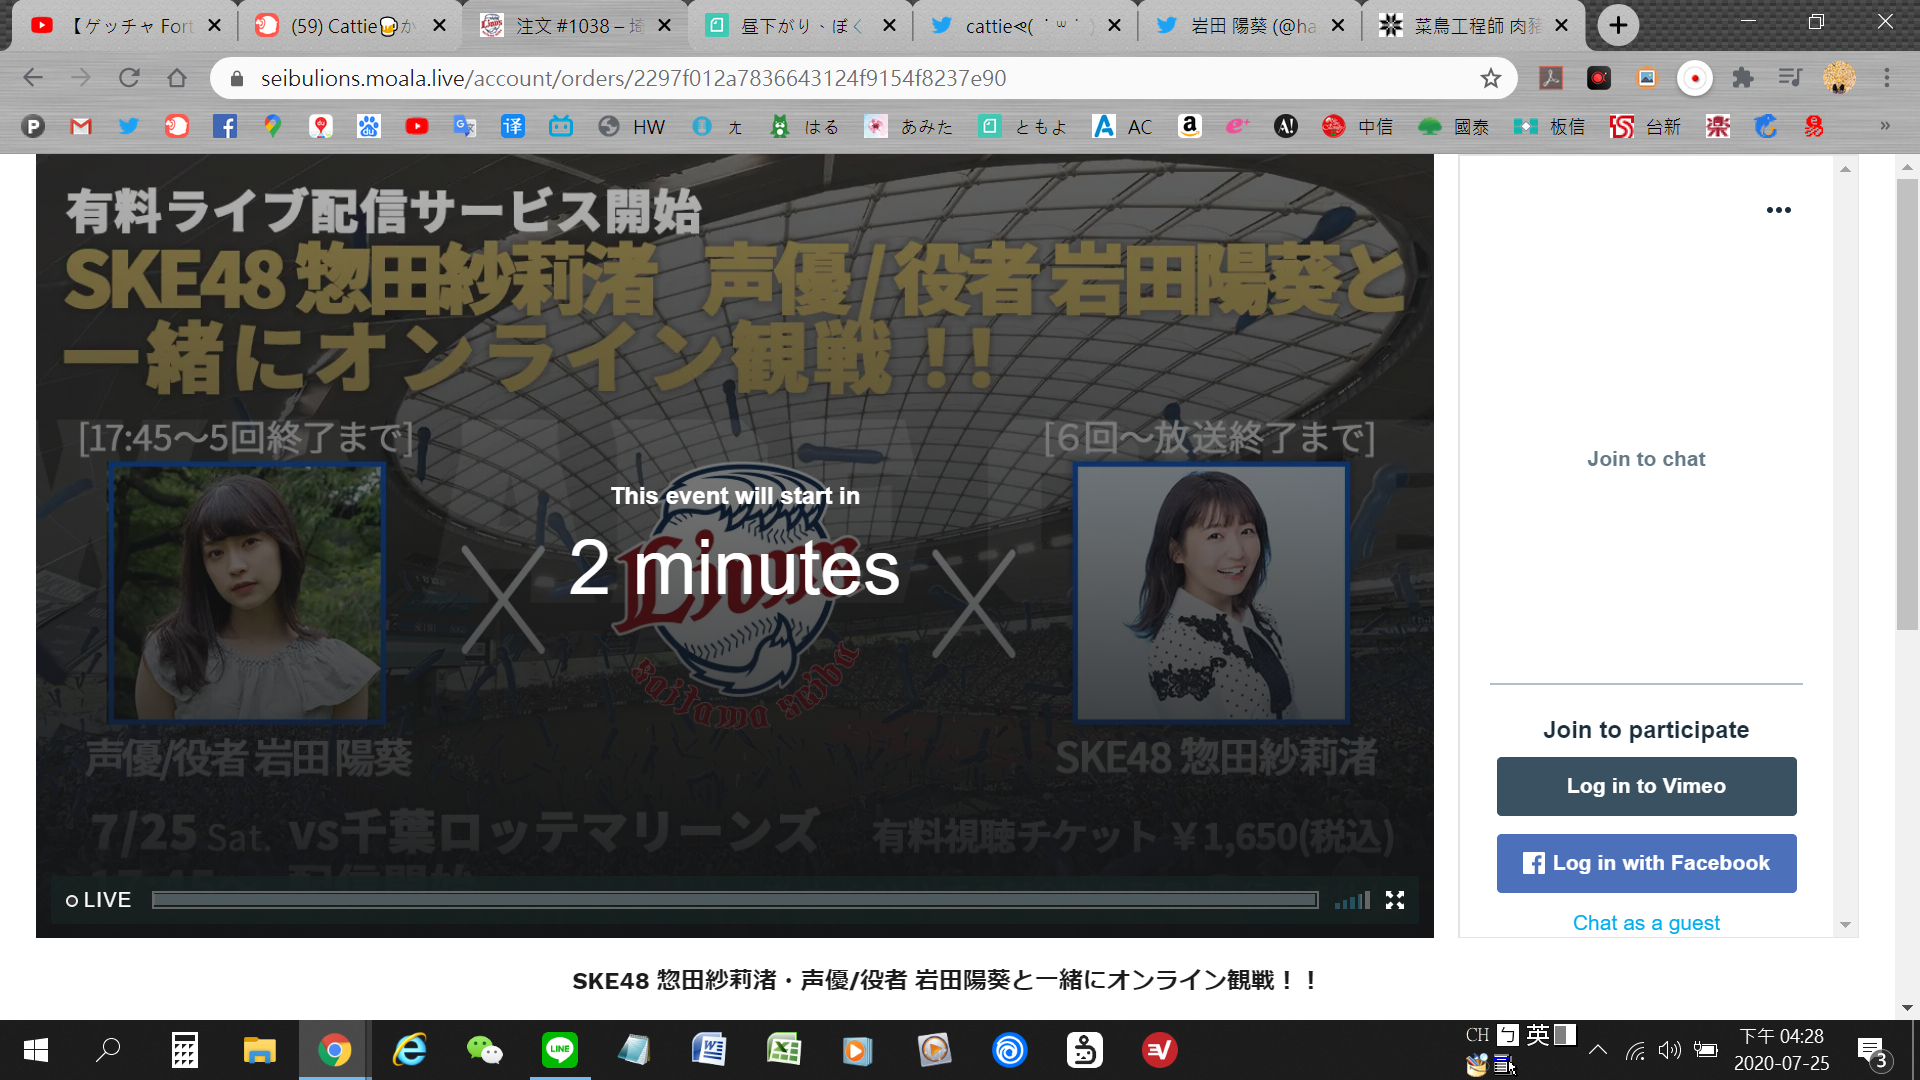
Task: Open Chrome's three-dot menu
Action: click(1887, 78)
